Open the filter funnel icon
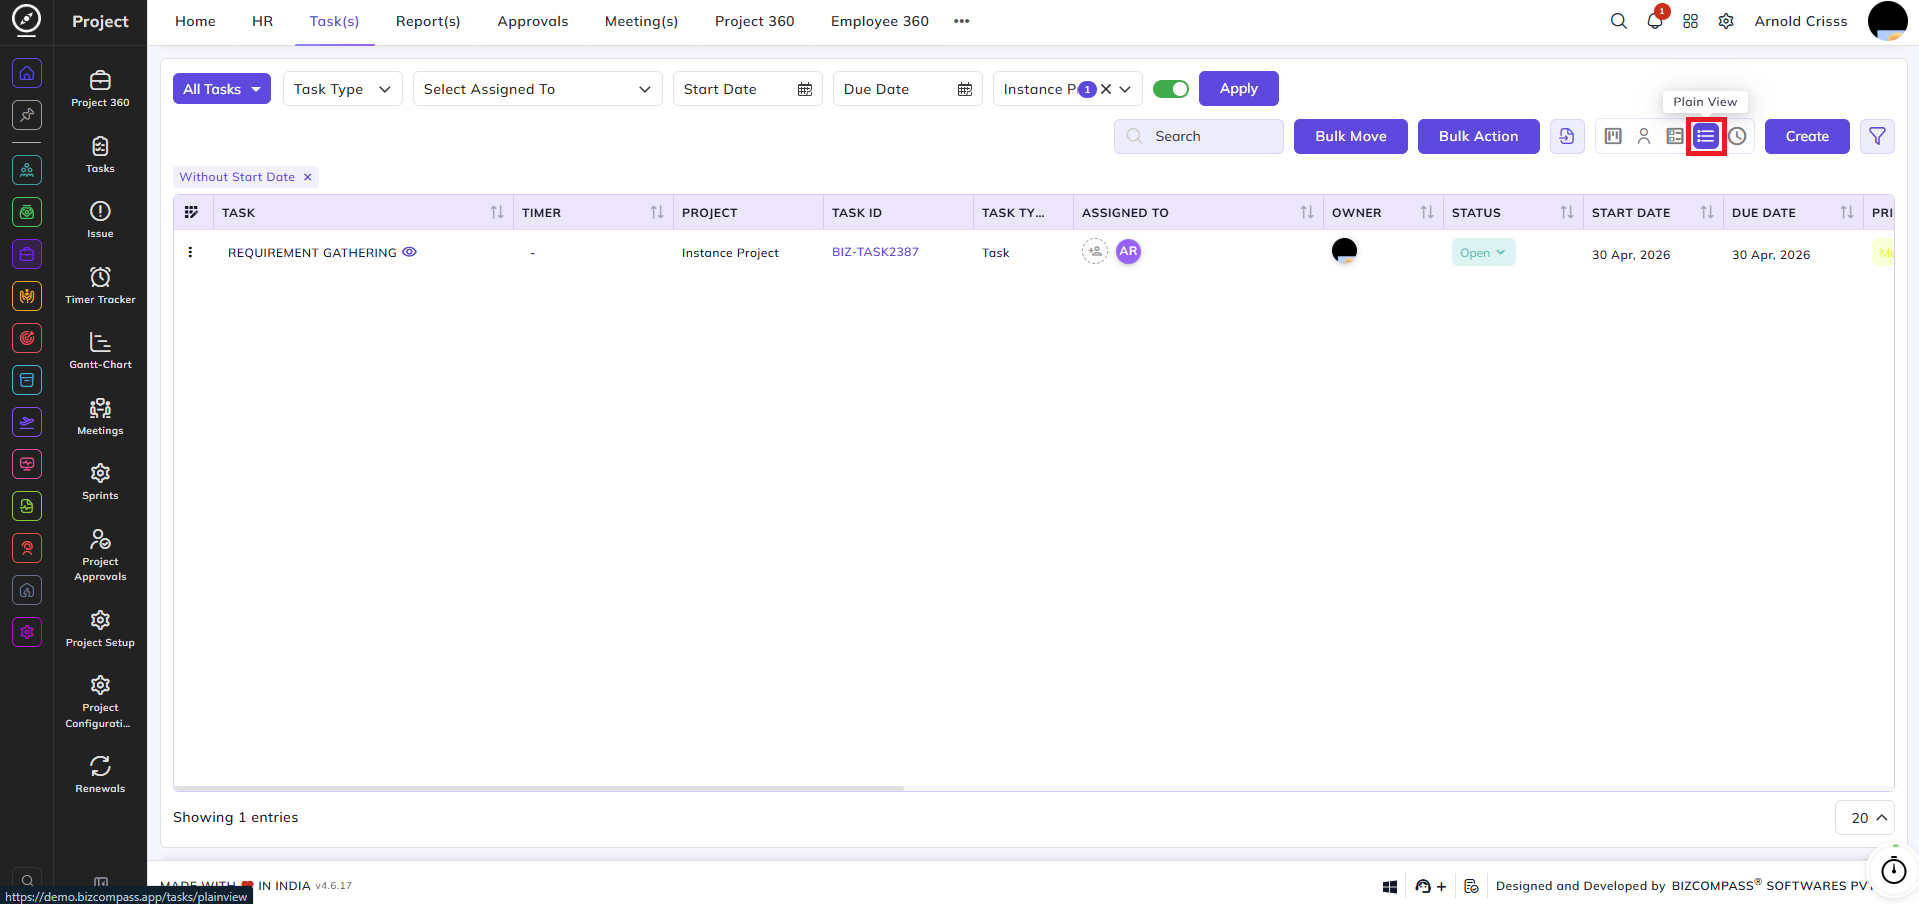 pyautogui.click(x=1877, y=136)
